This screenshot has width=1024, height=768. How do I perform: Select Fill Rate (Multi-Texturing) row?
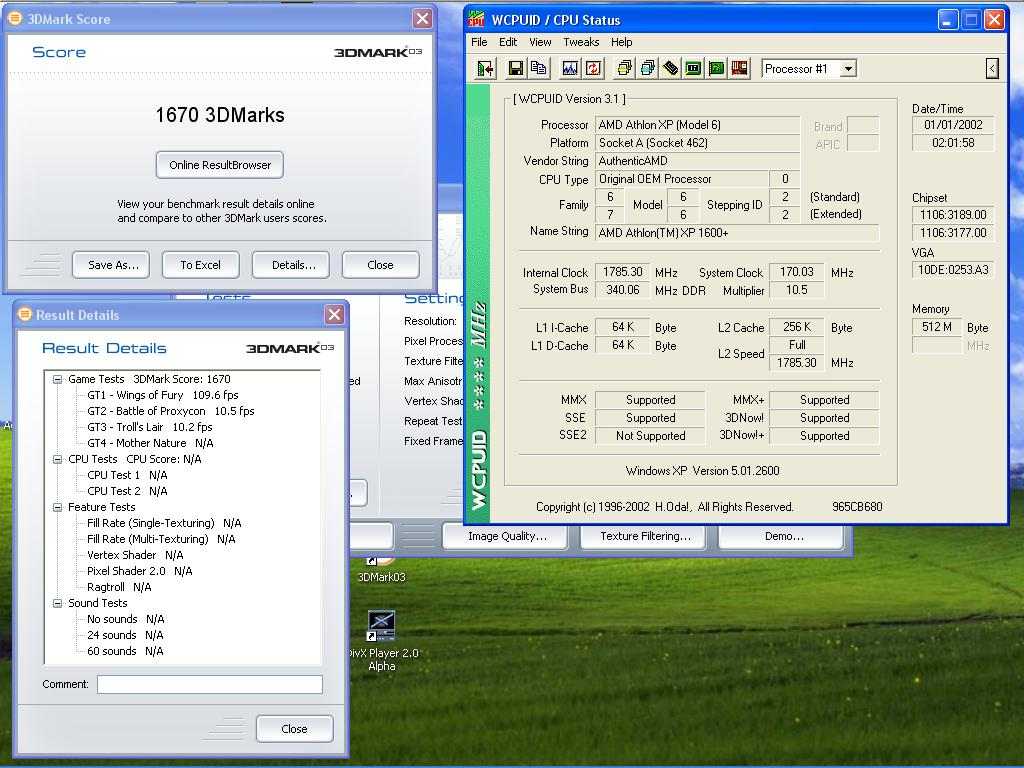click(161, 539)
